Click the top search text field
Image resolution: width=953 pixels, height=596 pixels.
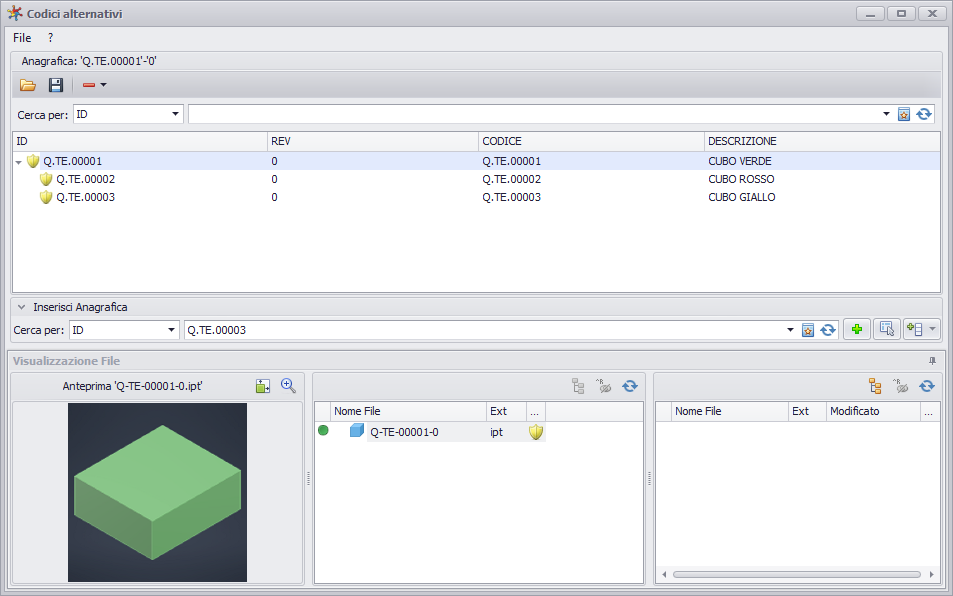535,114
